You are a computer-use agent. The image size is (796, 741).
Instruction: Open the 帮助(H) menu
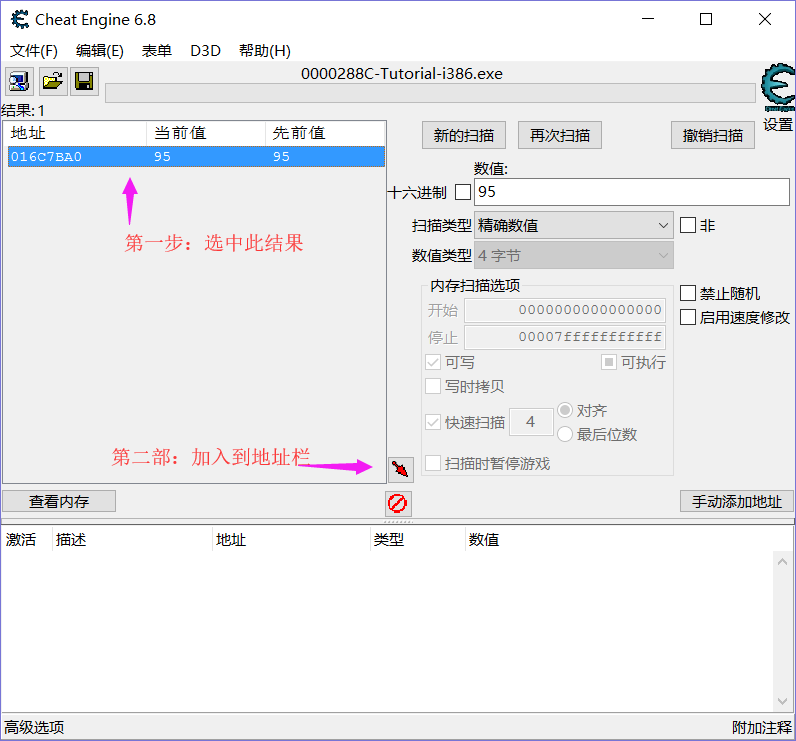point(264,51)
